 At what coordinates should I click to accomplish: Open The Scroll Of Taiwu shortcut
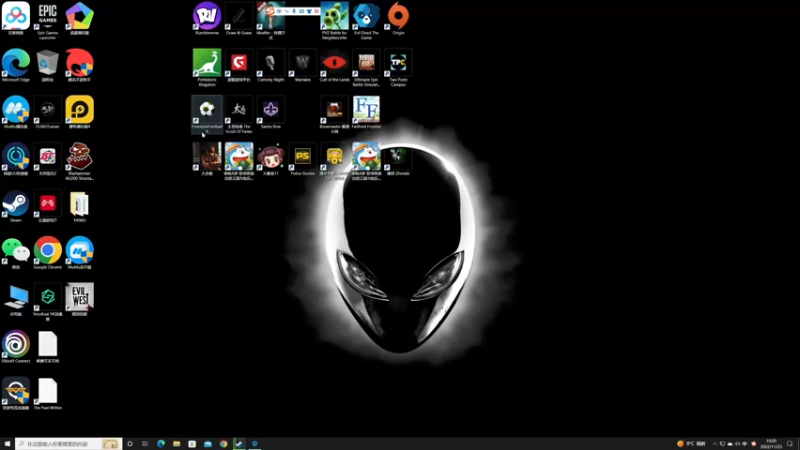[x=239, y=114]
